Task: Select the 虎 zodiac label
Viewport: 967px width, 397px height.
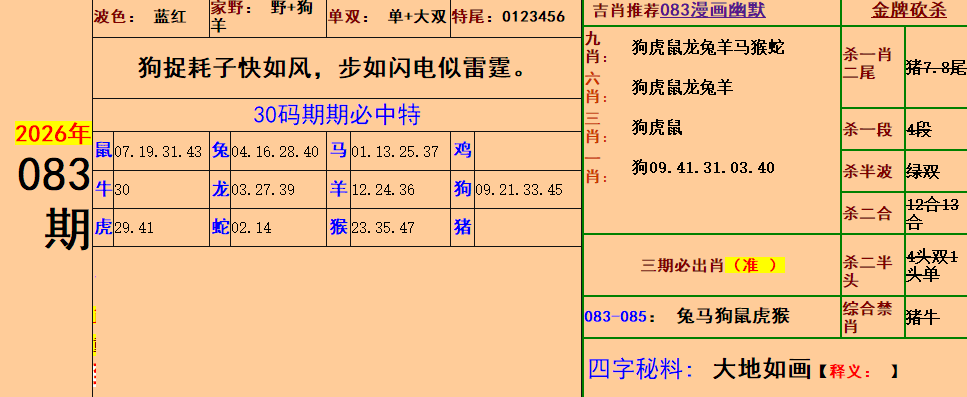Action: point(103,227)
